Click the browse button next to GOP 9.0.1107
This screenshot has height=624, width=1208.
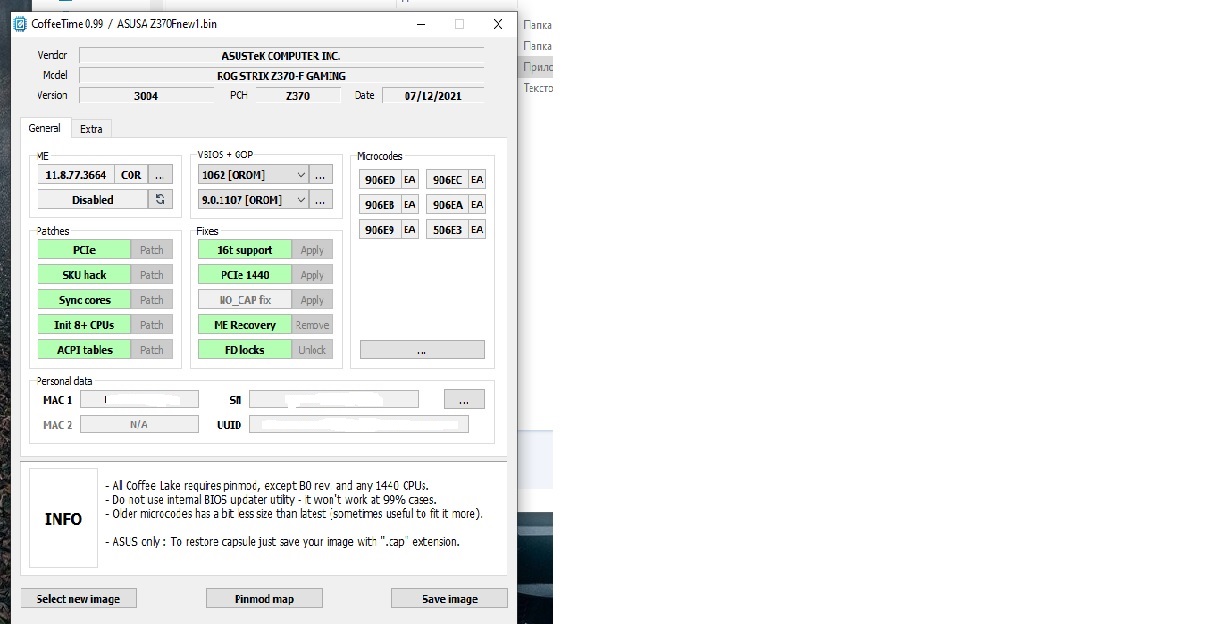click(x=321, y=199)
